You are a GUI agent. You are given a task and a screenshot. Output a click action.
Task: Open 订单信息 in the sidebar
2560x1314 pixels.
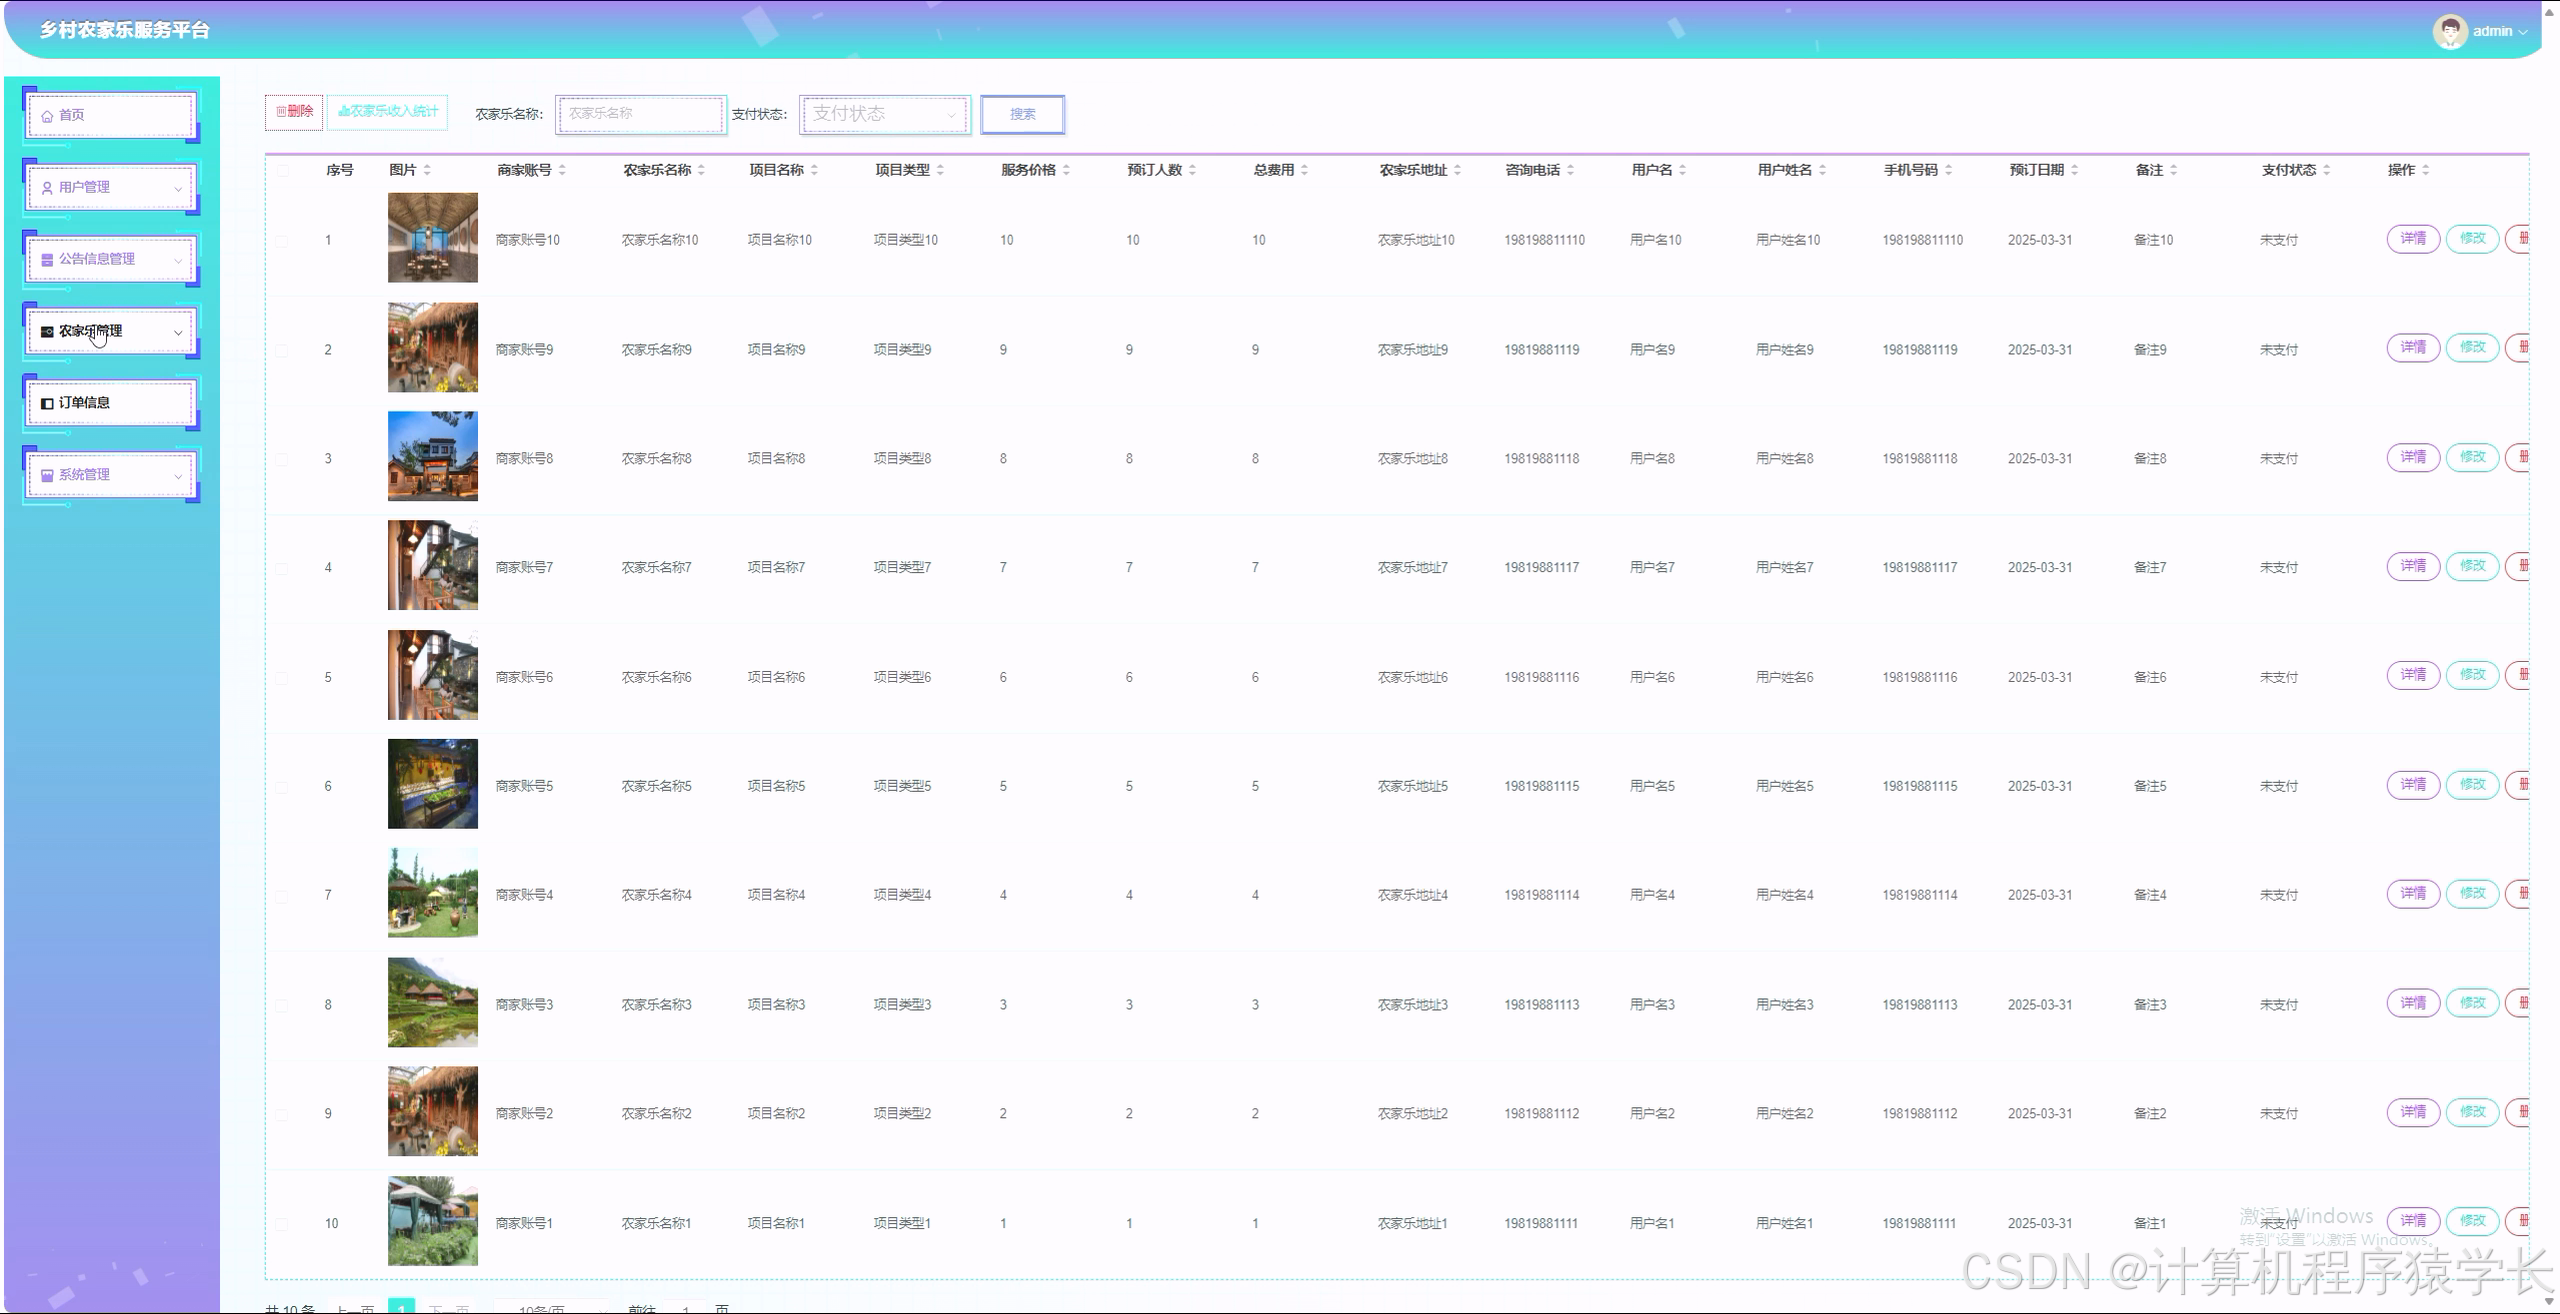[84, 403]
